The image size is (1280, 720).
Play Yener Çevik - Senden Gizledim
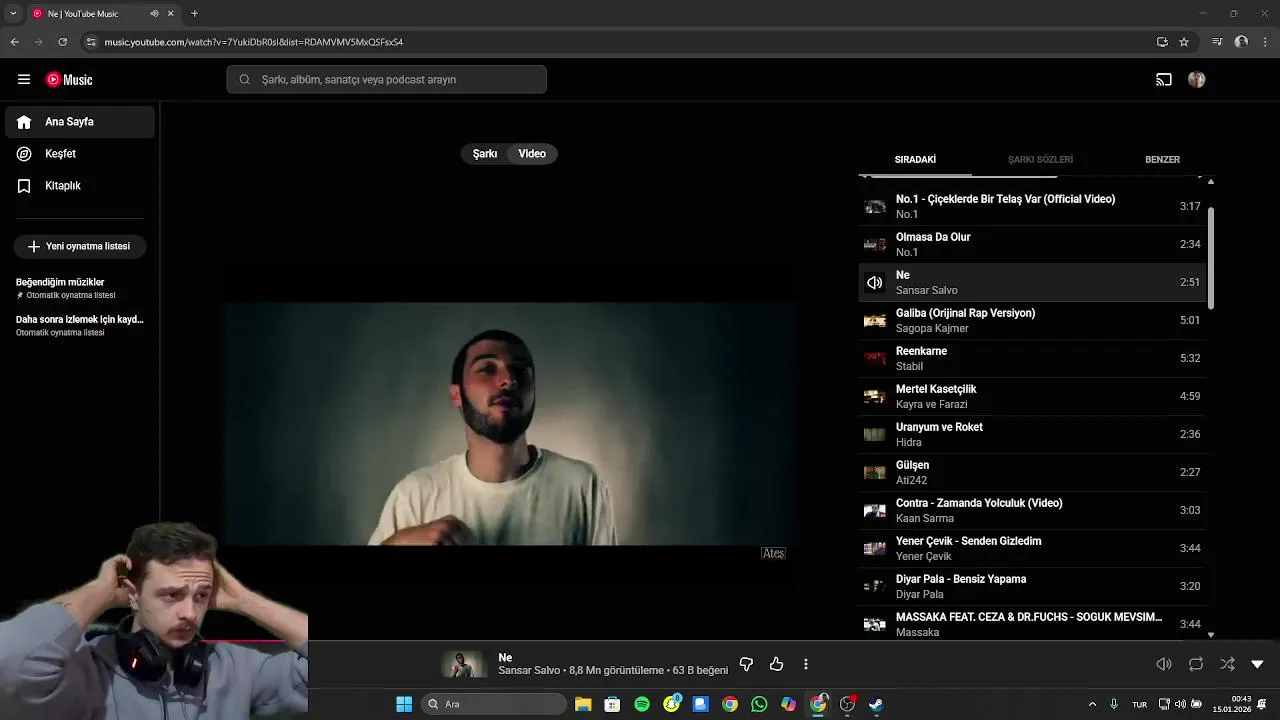(x=1032, y=548)
